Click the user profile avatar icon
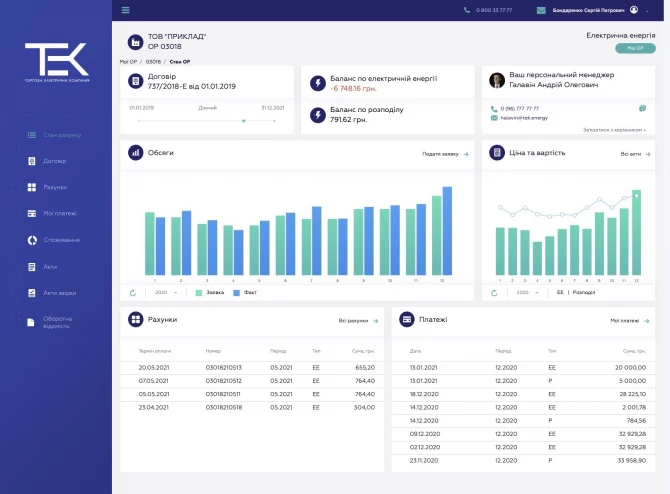670x494 pixels. (x=634, y=10)
